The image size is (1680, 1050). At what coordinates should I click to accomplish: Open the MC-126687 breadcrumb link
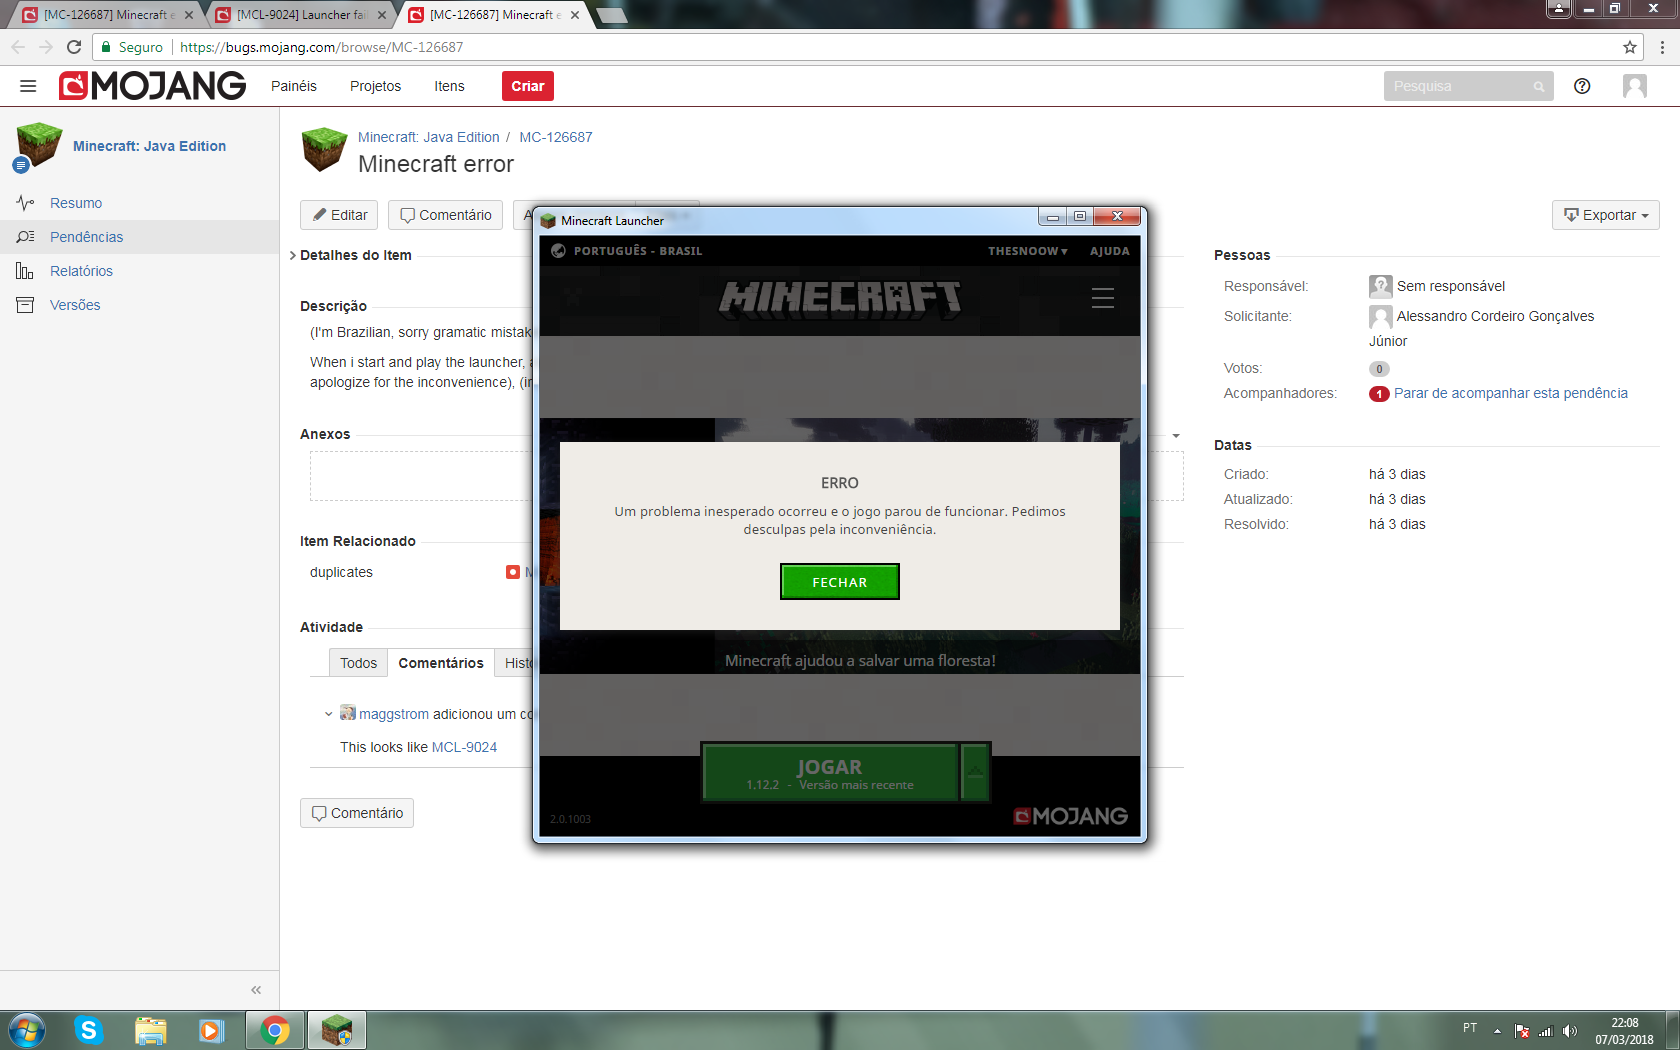pyautogui.click(x=555, y=137)
